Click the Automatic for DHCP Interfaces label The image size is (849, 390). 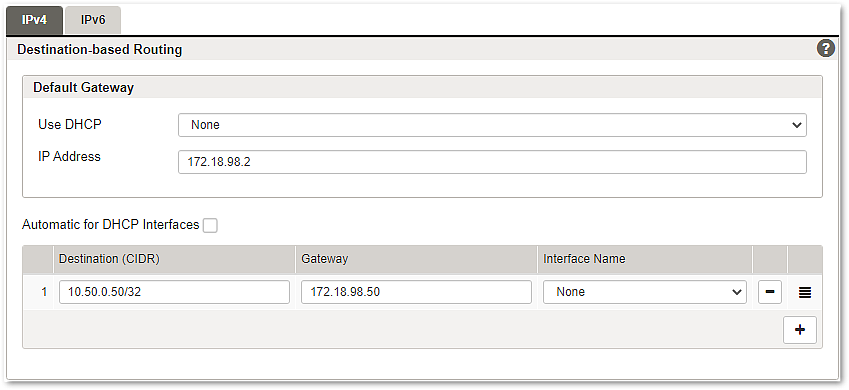click(110, 225)
